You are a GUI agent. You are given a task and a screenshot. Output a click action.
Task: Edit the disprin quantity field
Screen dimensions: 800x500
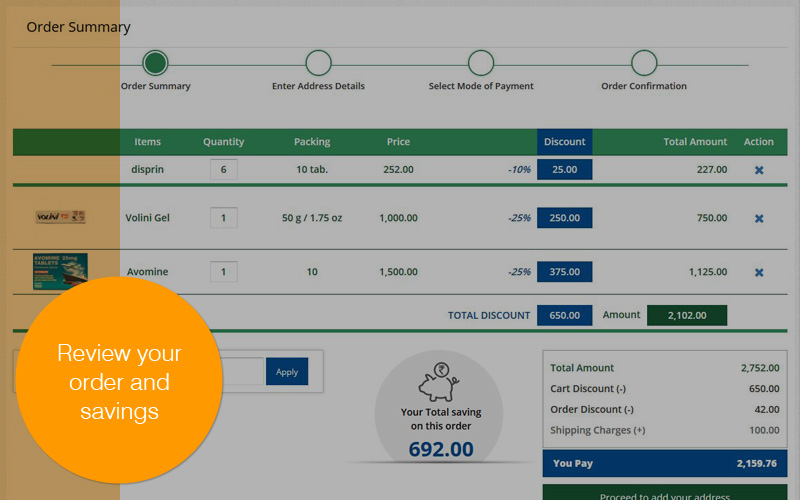coord(223,170)
